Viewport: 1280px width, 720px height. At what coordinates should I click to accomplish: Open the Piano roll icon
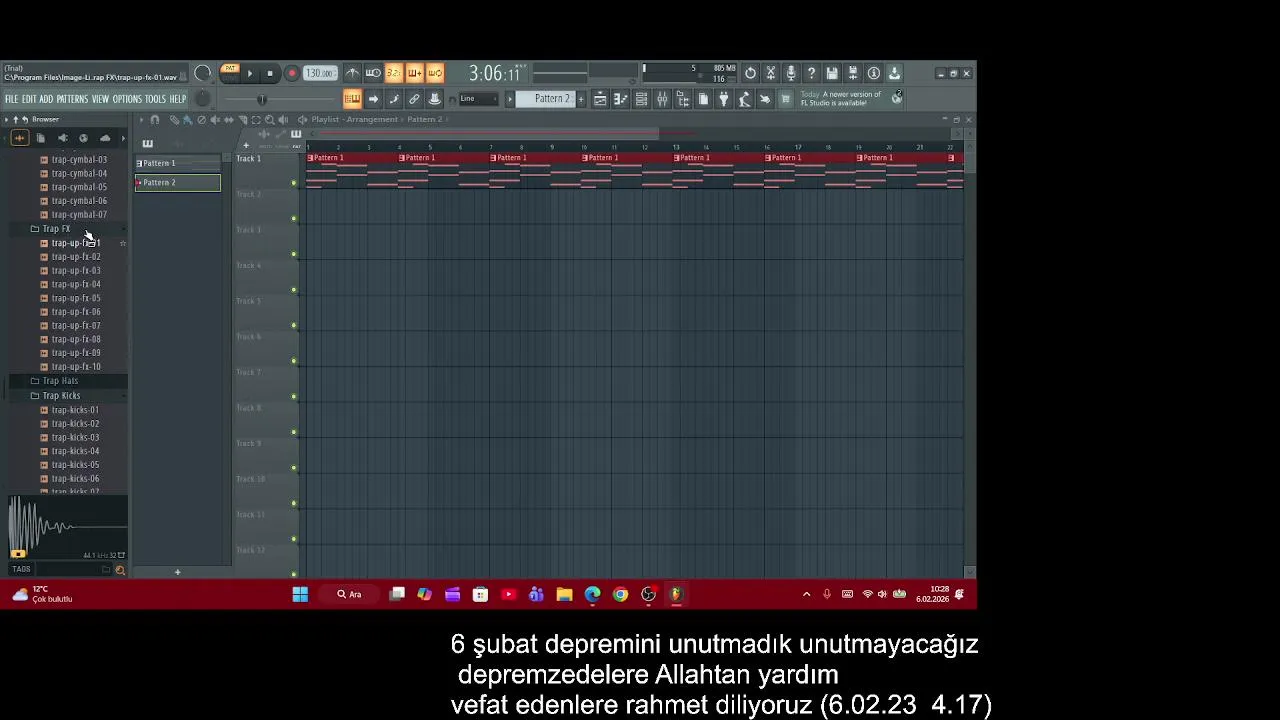click(x=620, y=99)
